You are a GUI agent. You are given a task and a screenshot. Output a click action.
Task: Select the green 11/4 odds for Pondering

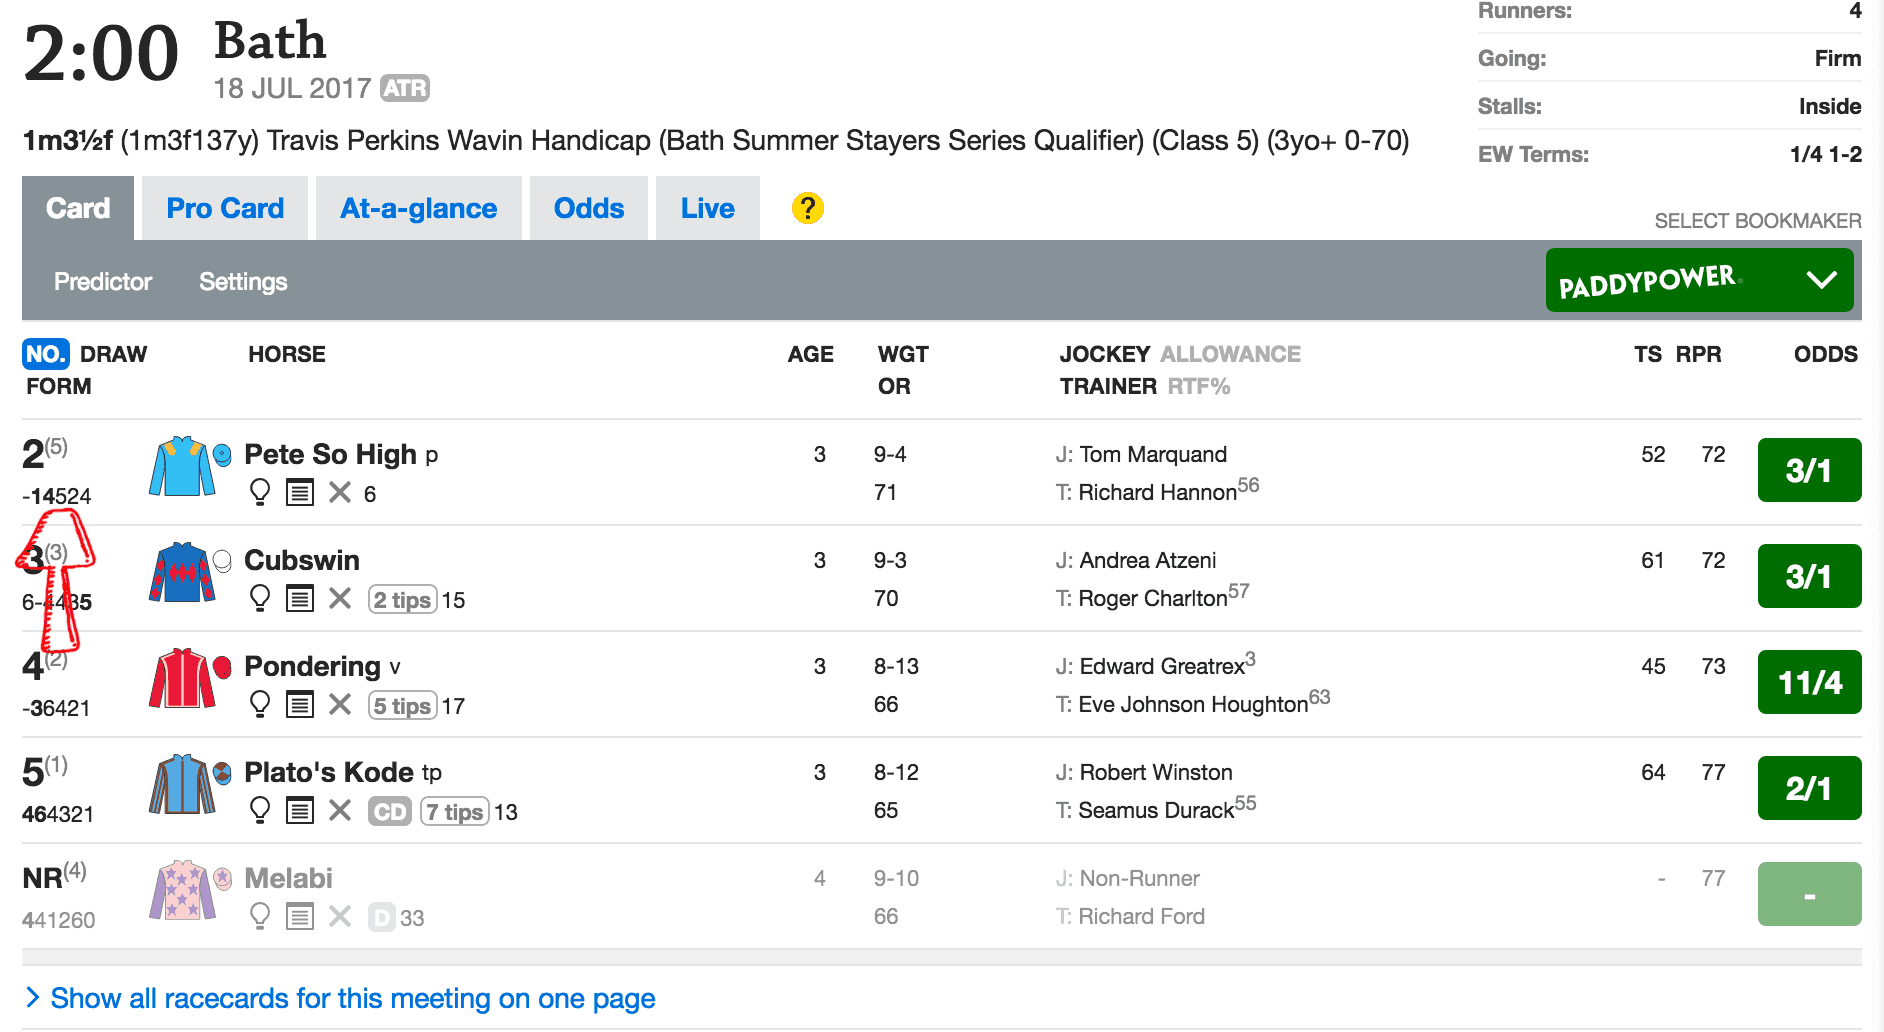tap(1809, 682)
